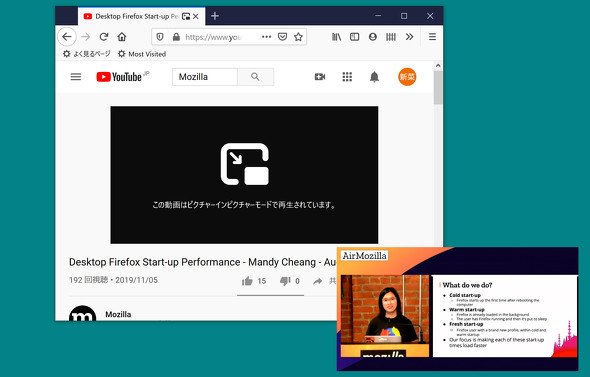The width and height of the screenshot is (590, 377).
Task: Open Firefox hamburger application menu
Action: [x=432, y=37]
